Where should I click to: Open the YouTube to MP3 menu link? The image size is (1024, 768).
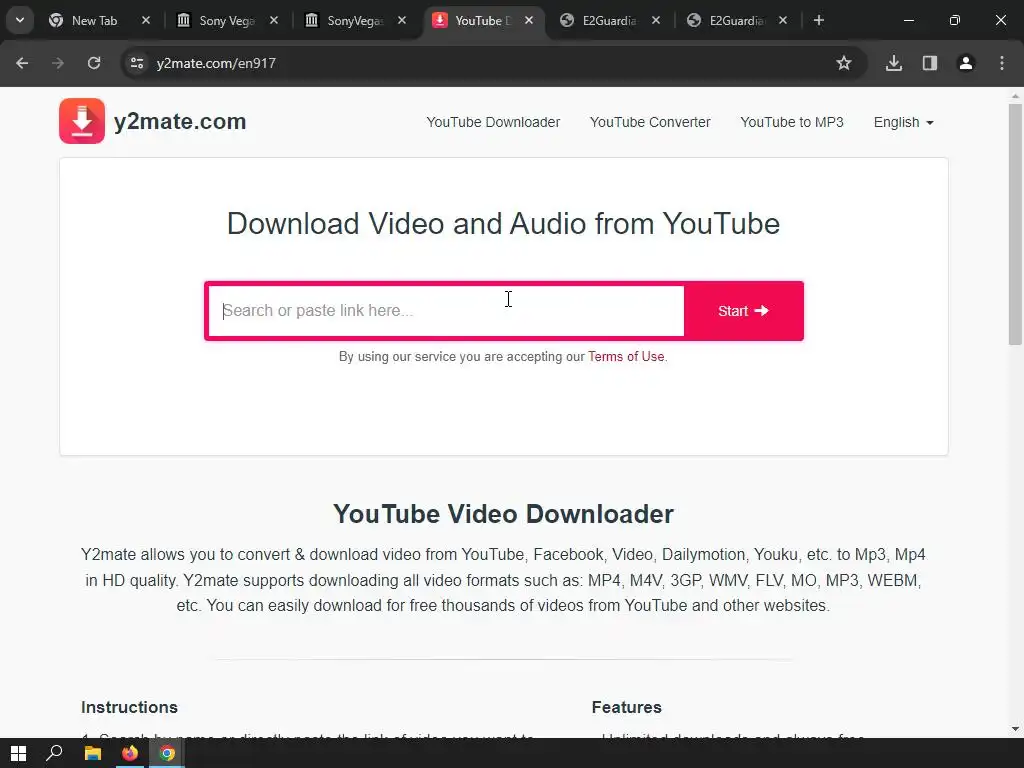click(792, 122)
